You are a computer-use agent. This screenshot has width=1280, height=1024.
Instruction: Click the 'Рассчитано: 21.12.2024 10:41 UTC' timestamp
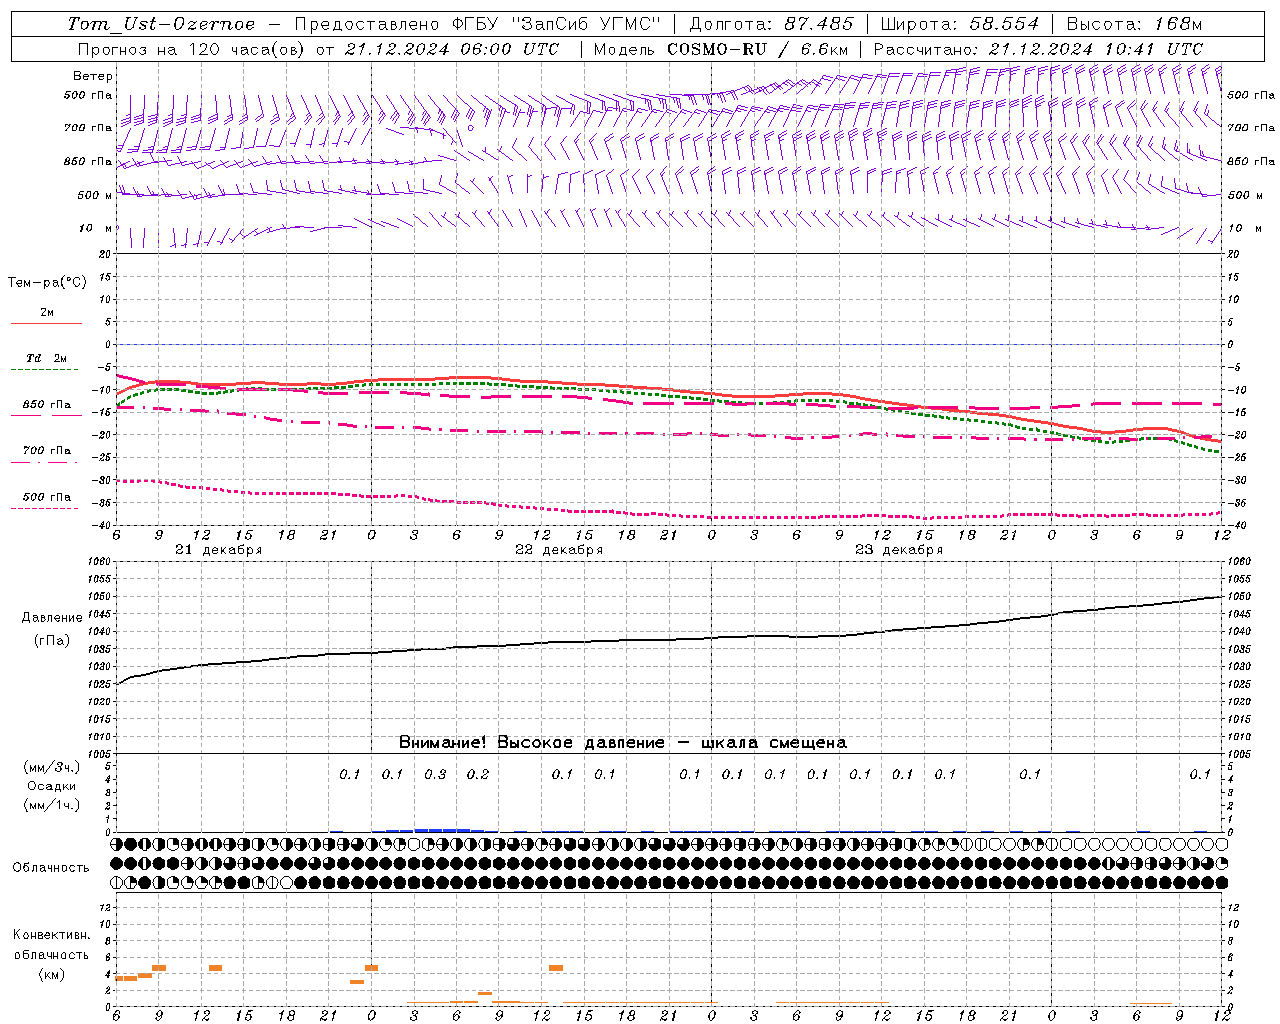pos(1038,49)
